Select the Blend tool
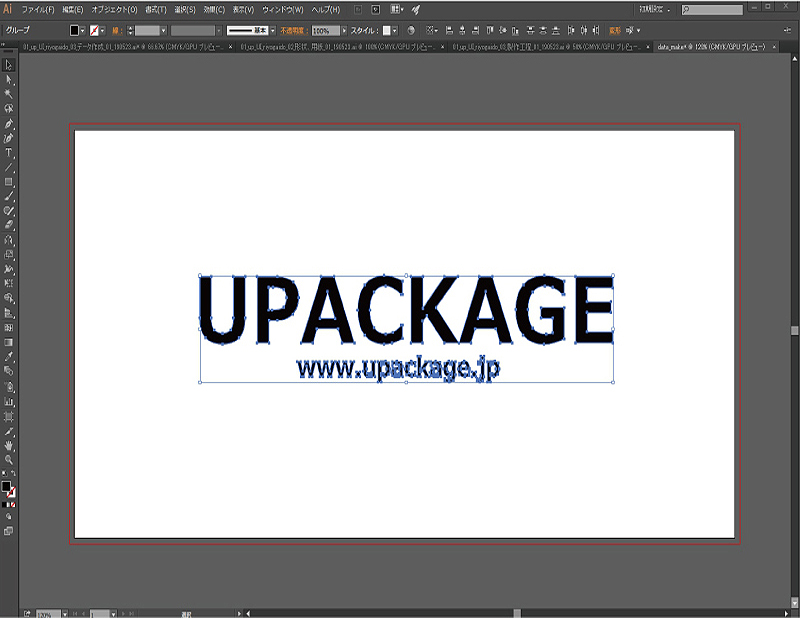 8,371
